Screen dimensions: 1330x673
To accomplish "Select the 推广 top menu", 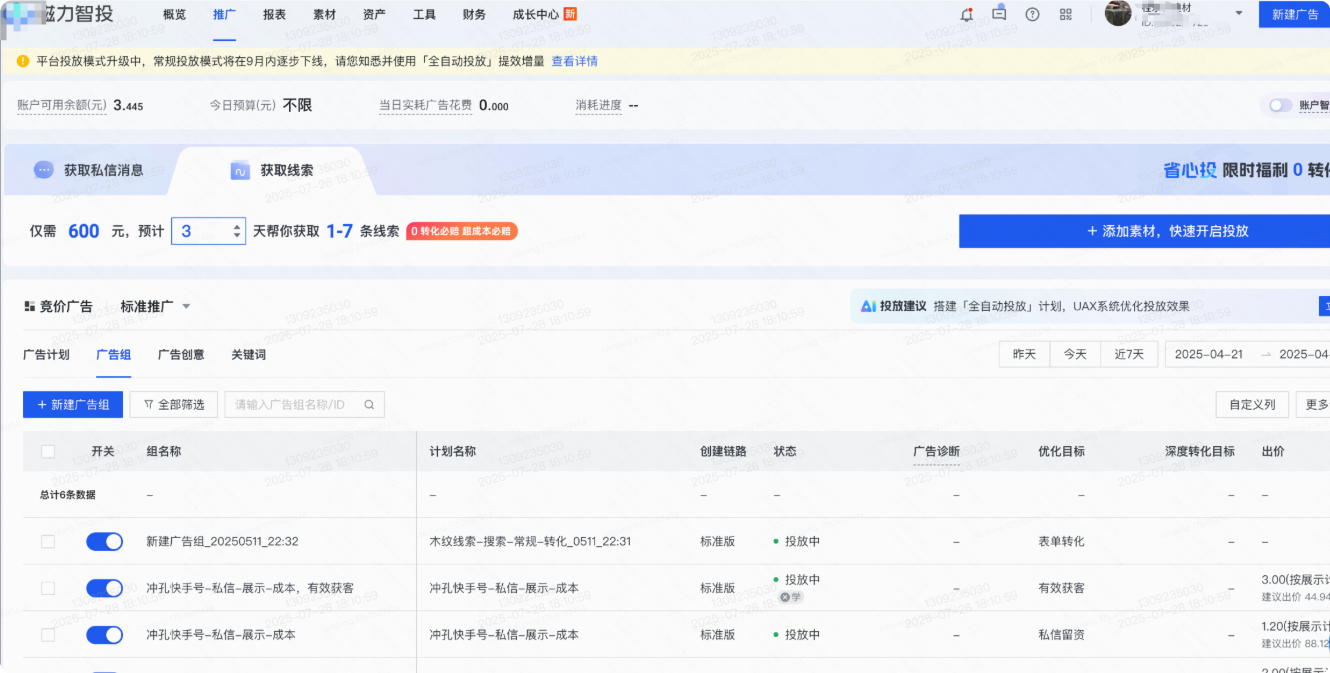I will pyautogui.click(x=224, y=14).
